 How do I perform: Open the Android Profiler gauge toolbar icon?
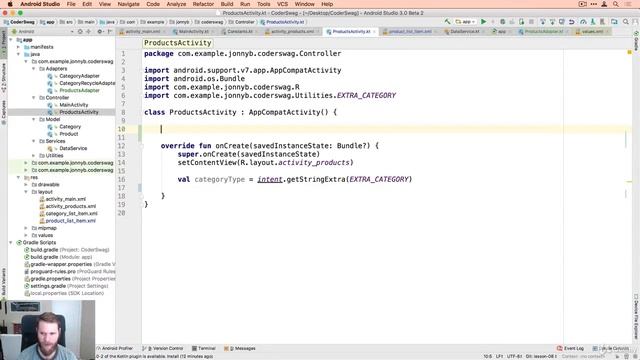click(583, 22)
